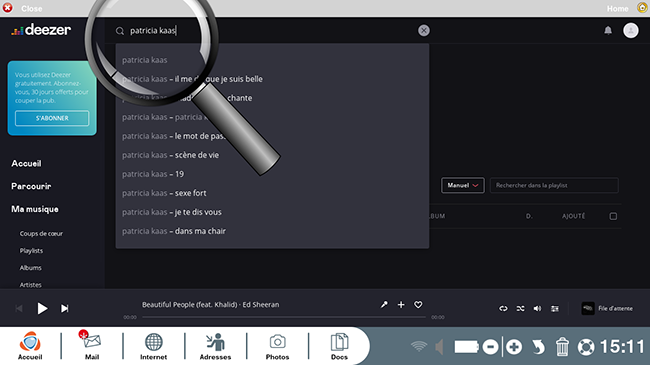This screenshot has height=365, width=650.
Task: Open Parcourir in the sidebar
Action: pyautogui.click(x=31, y=186)
